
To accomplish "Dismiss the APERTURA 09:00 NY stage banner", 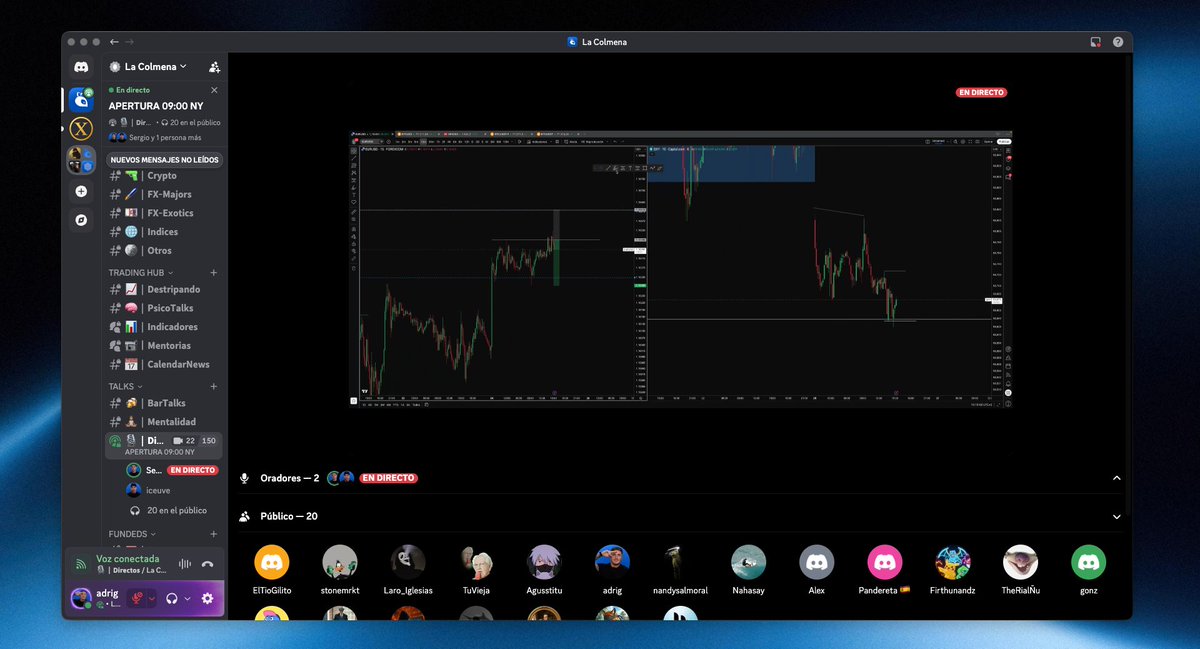I will tap(214, 90).
